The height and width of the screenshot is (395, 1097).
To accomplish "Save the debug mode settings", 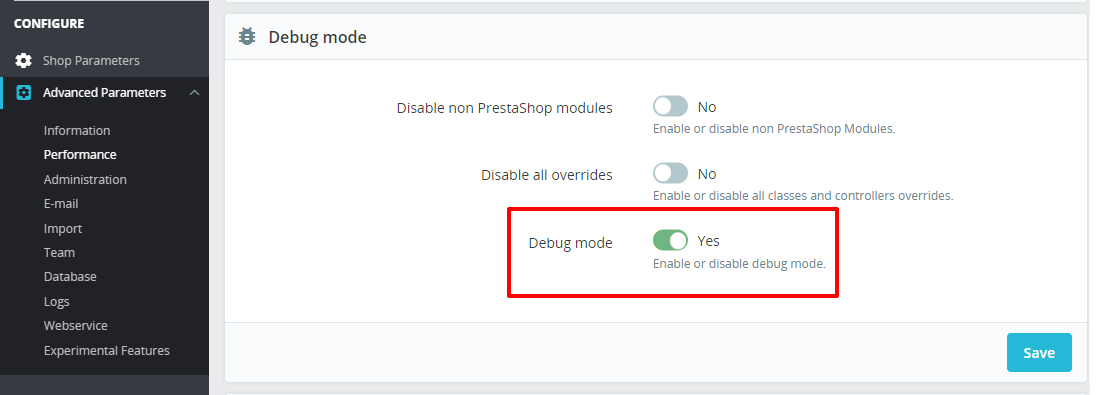I will point(1039,352).
